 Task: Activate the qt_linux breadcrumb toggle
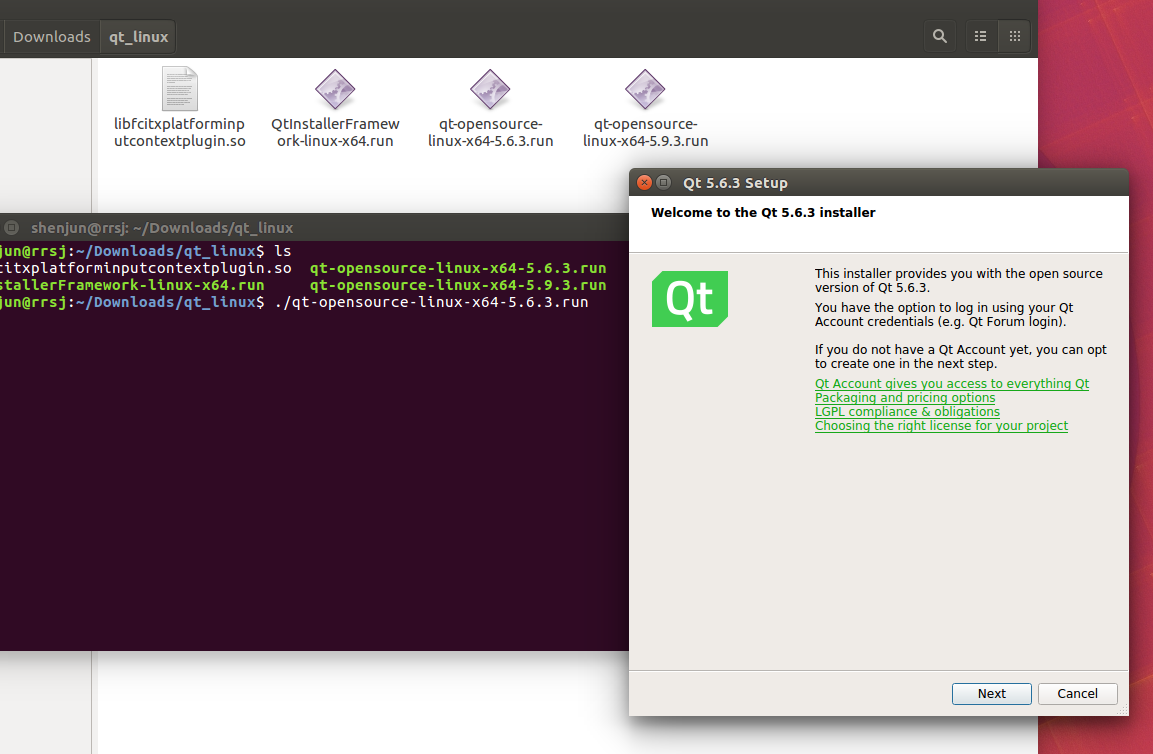coord(137,36)
